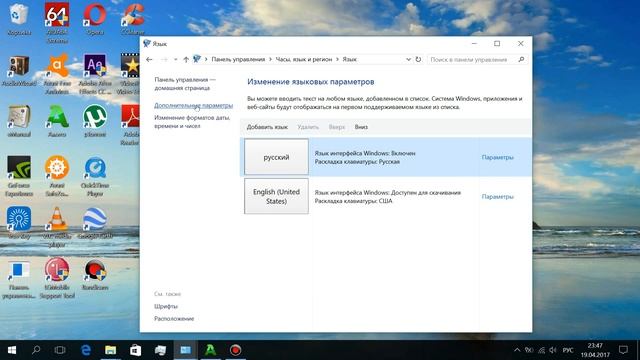Launch QuickTime Player desktop shortcut
The image size is (640, 360).
click(x=95, y=176)
